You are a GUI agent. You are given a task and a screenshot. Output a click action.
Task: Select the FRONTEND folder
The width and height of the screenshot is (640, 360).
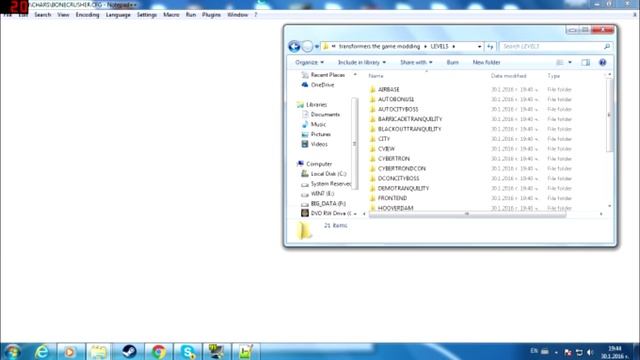(x=388, y=198)
